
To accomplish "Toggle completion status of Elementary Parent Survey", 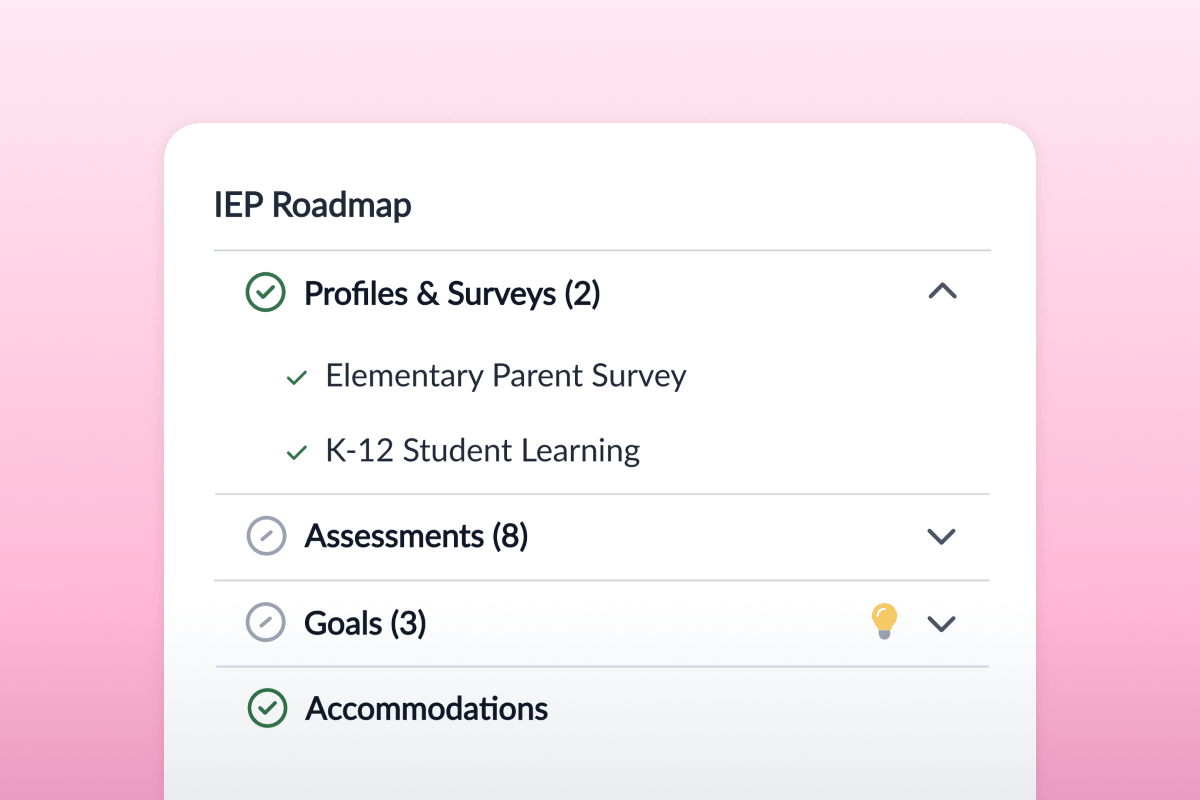I will tap(296, 378).
